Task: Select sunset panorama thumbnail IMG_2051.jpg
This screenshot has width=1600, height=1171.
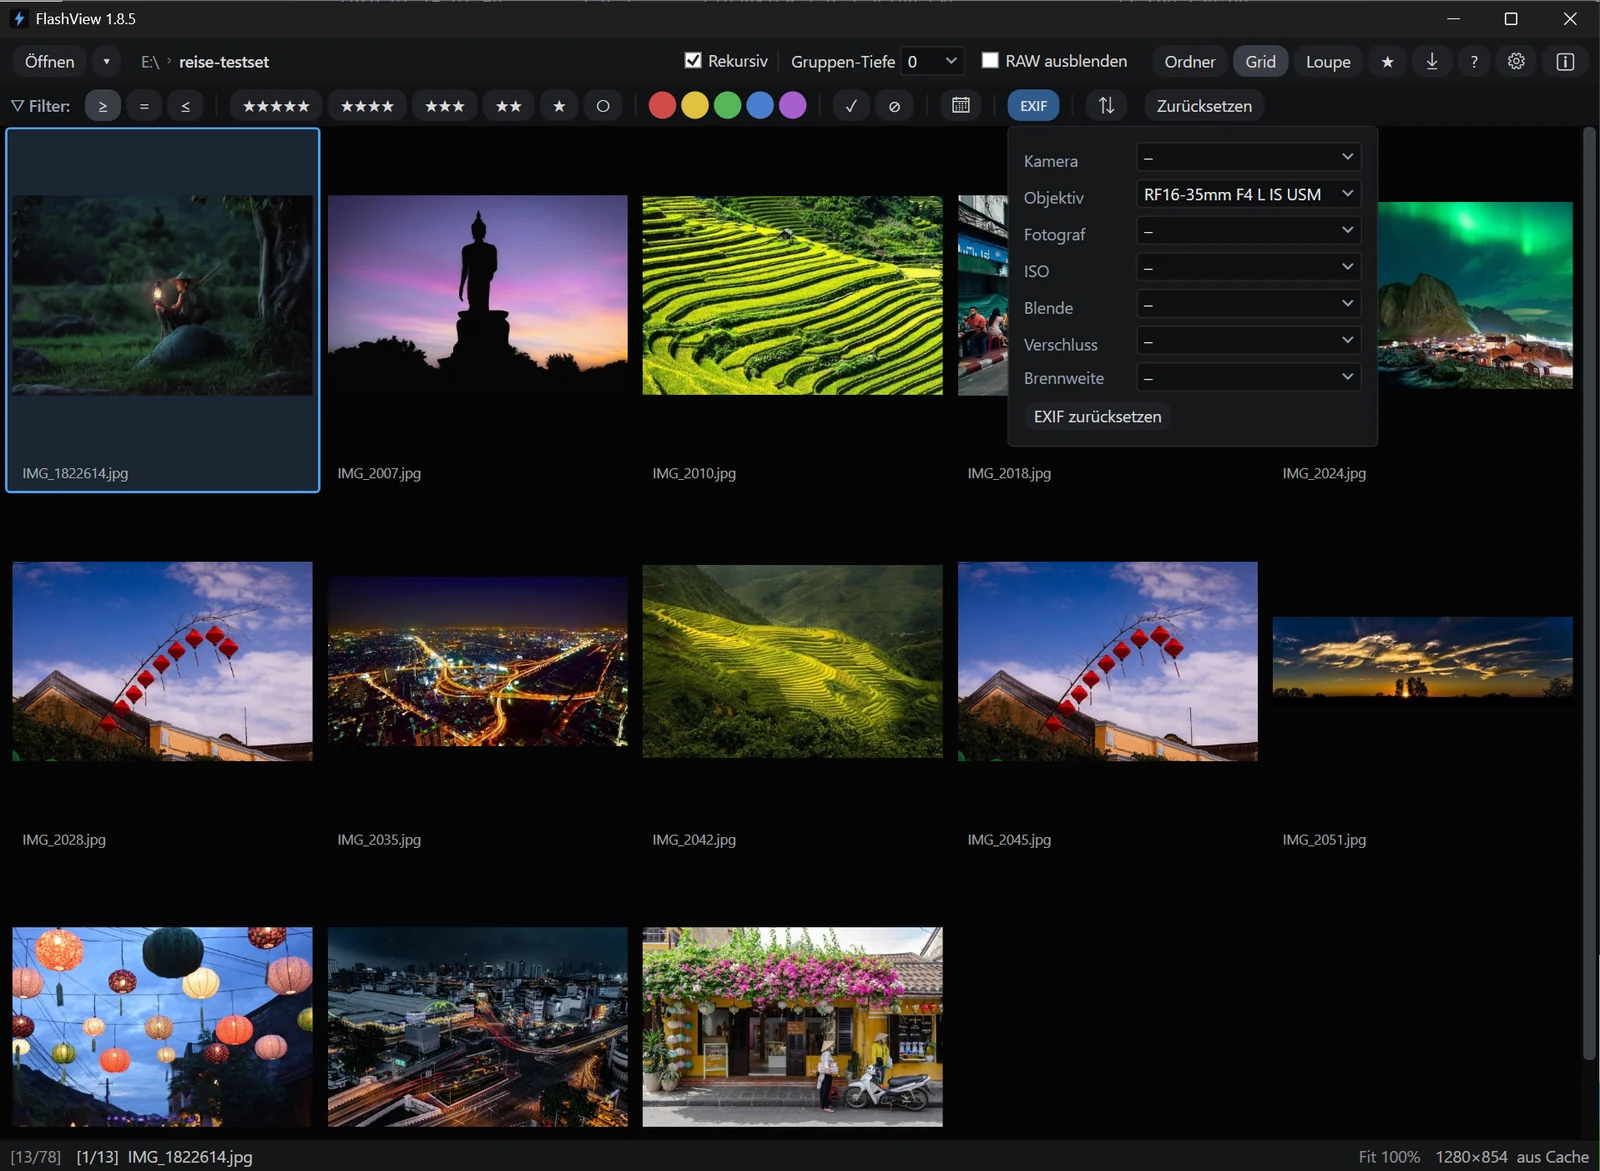Action: tap(1422, 659)
